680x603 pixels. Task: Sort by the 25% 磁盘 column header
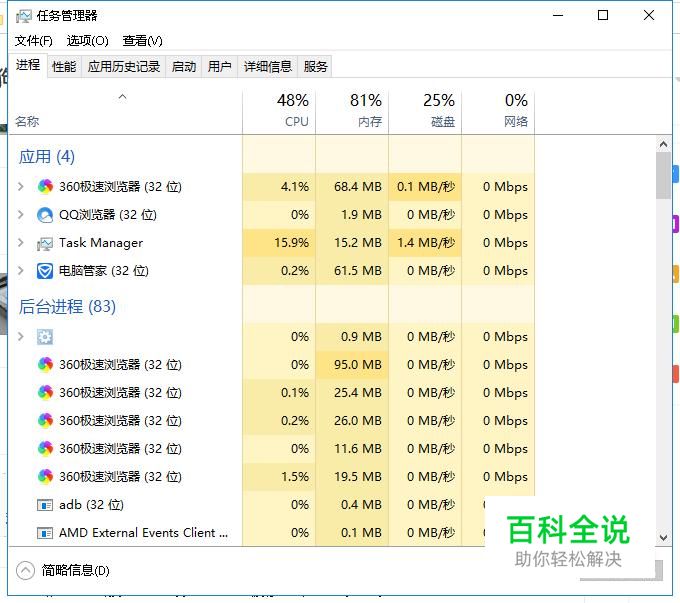pos(425,112)
